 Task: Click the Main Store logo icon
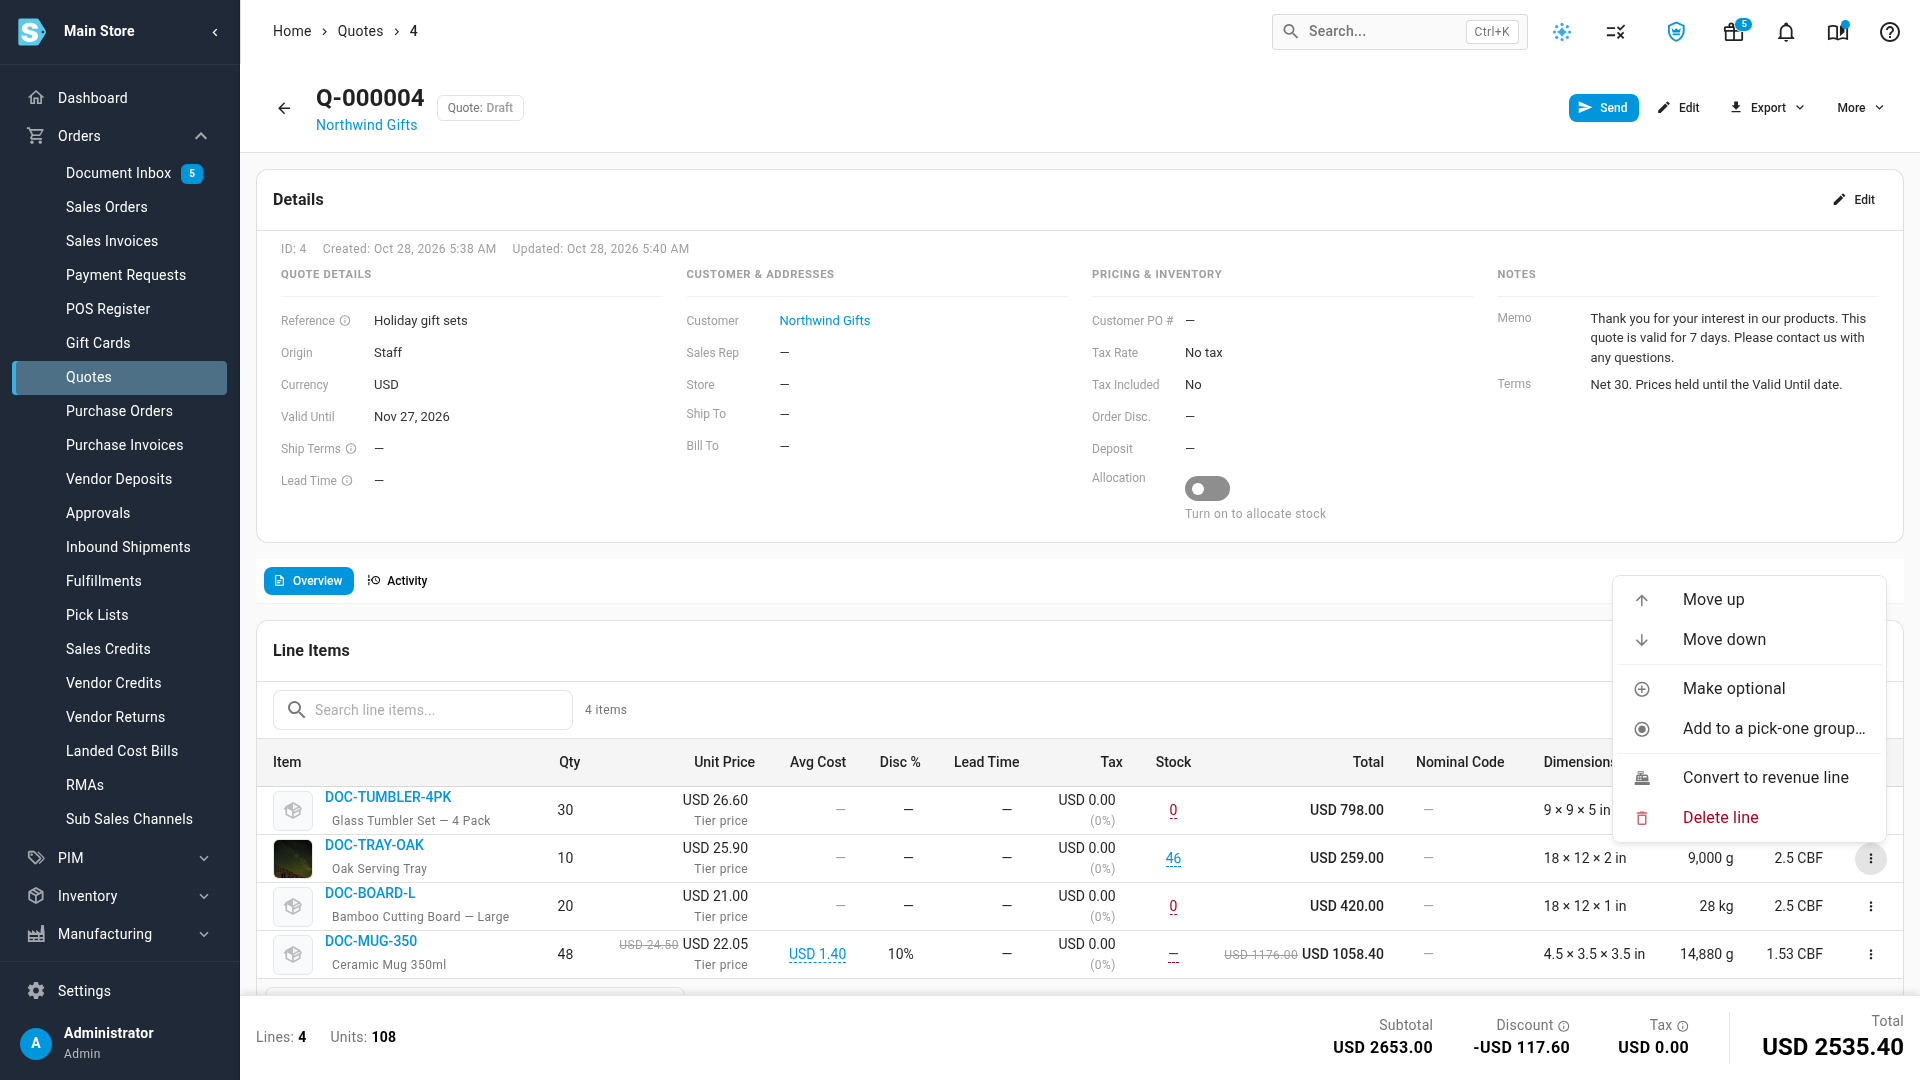point(32,32)
